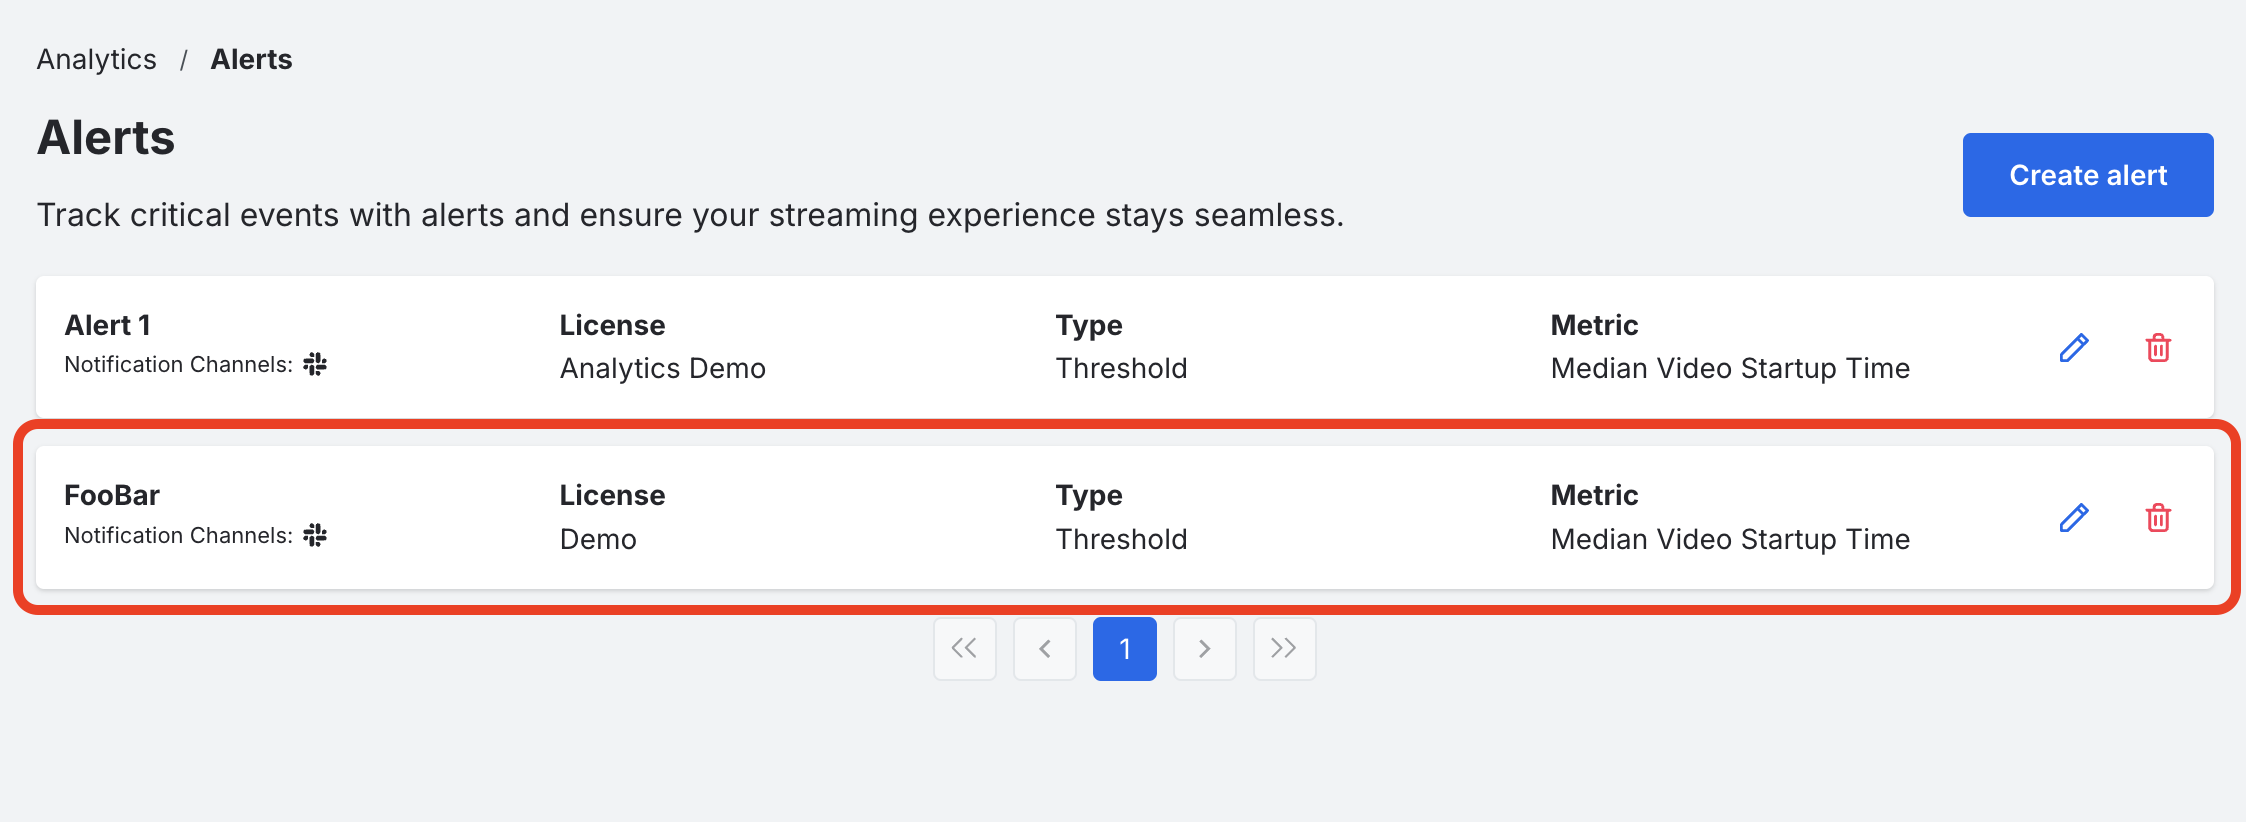Edit Alert 1 with pencil icon

point(2073,348)
